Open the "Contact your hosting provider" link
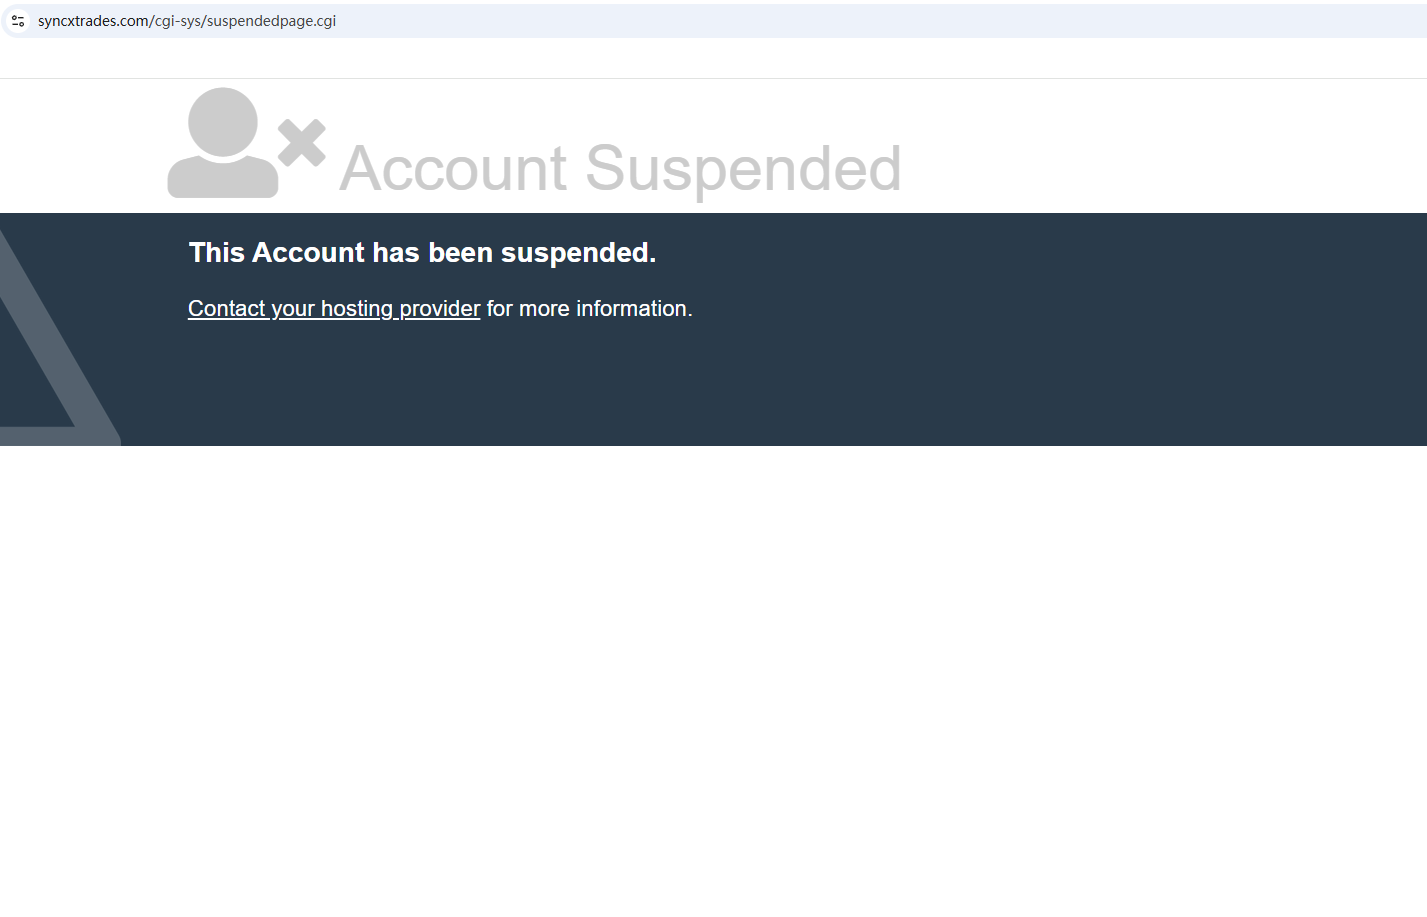Image resolution: width=1427 pixels, height=917 pixels. (x=334, y=309)
